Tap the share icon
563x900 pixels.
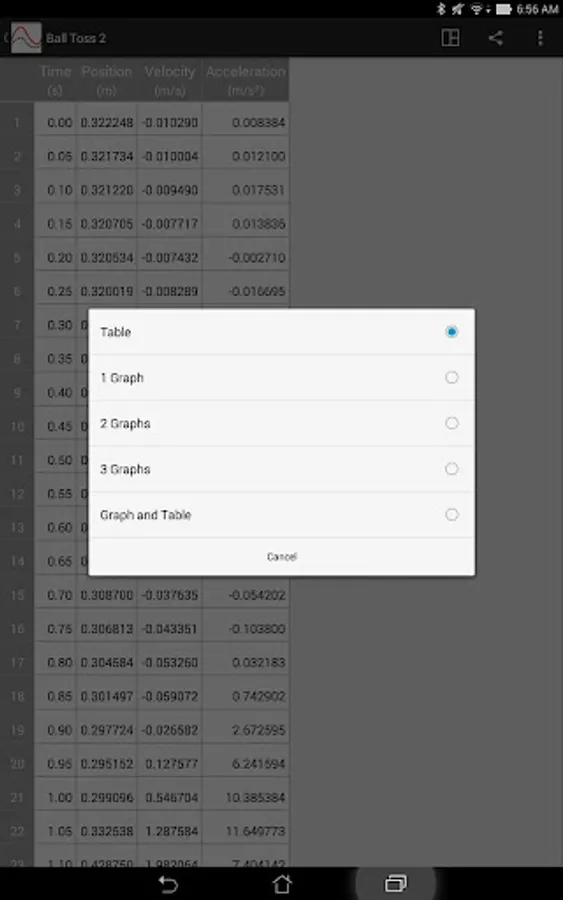[x=496, y=38]
